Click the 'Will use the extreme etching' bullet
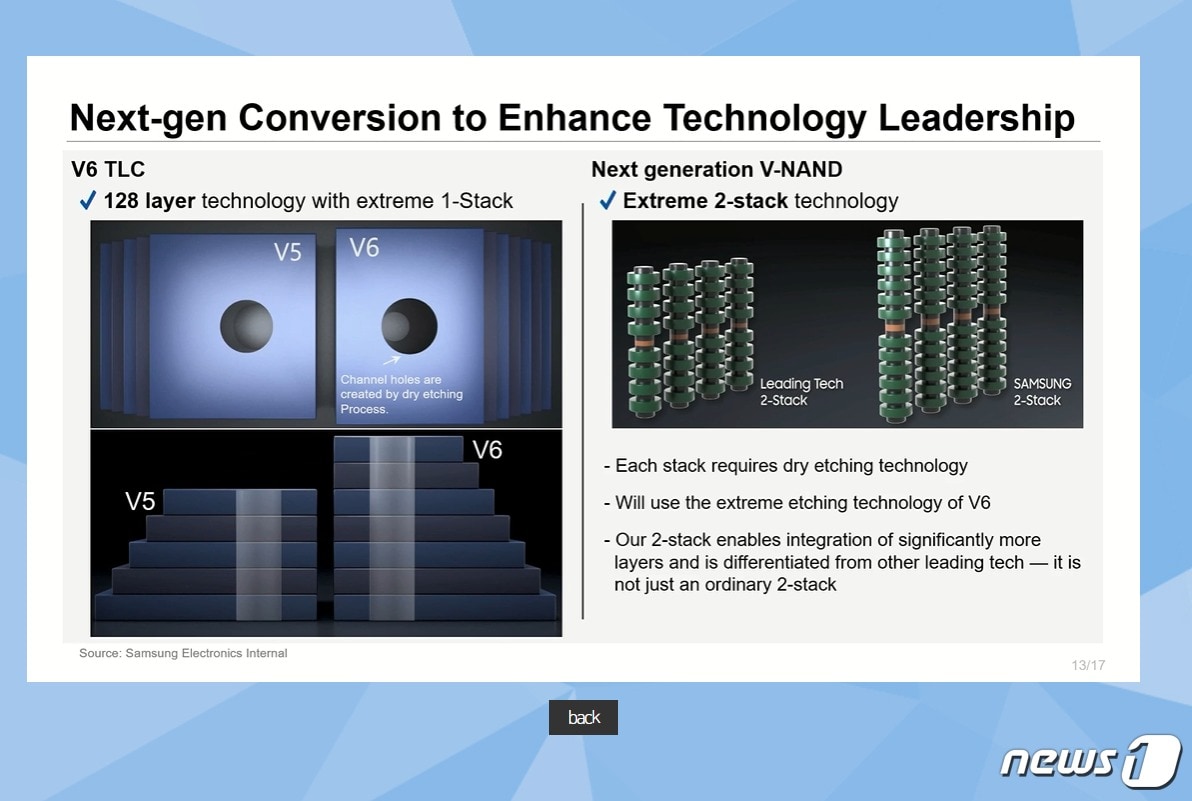1192x801 pixels. tap(797, 502)
